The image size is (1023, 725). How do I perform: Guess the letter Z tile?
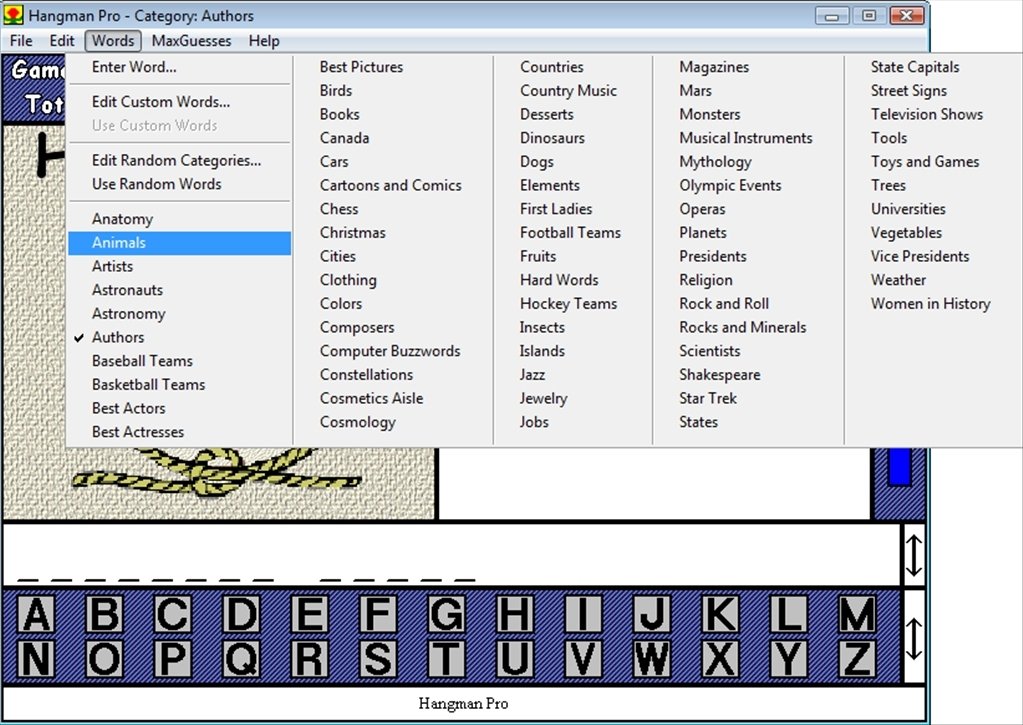(x=856, y=659)
